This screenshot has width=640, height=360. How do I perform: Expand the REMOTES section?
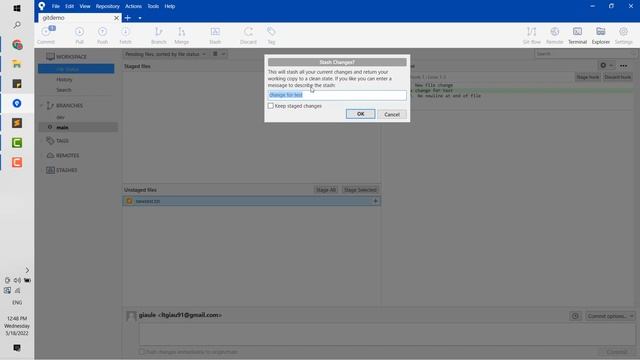(41, 156)
